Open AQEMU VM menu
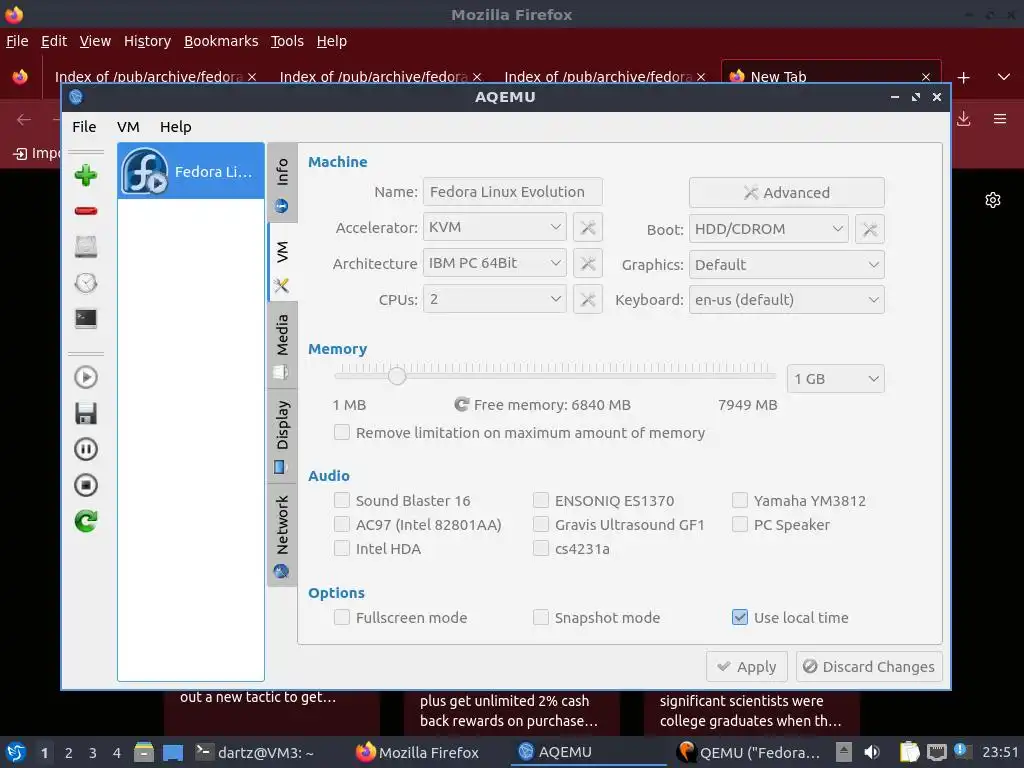1024x768 pixels. [x=129, y=127]
